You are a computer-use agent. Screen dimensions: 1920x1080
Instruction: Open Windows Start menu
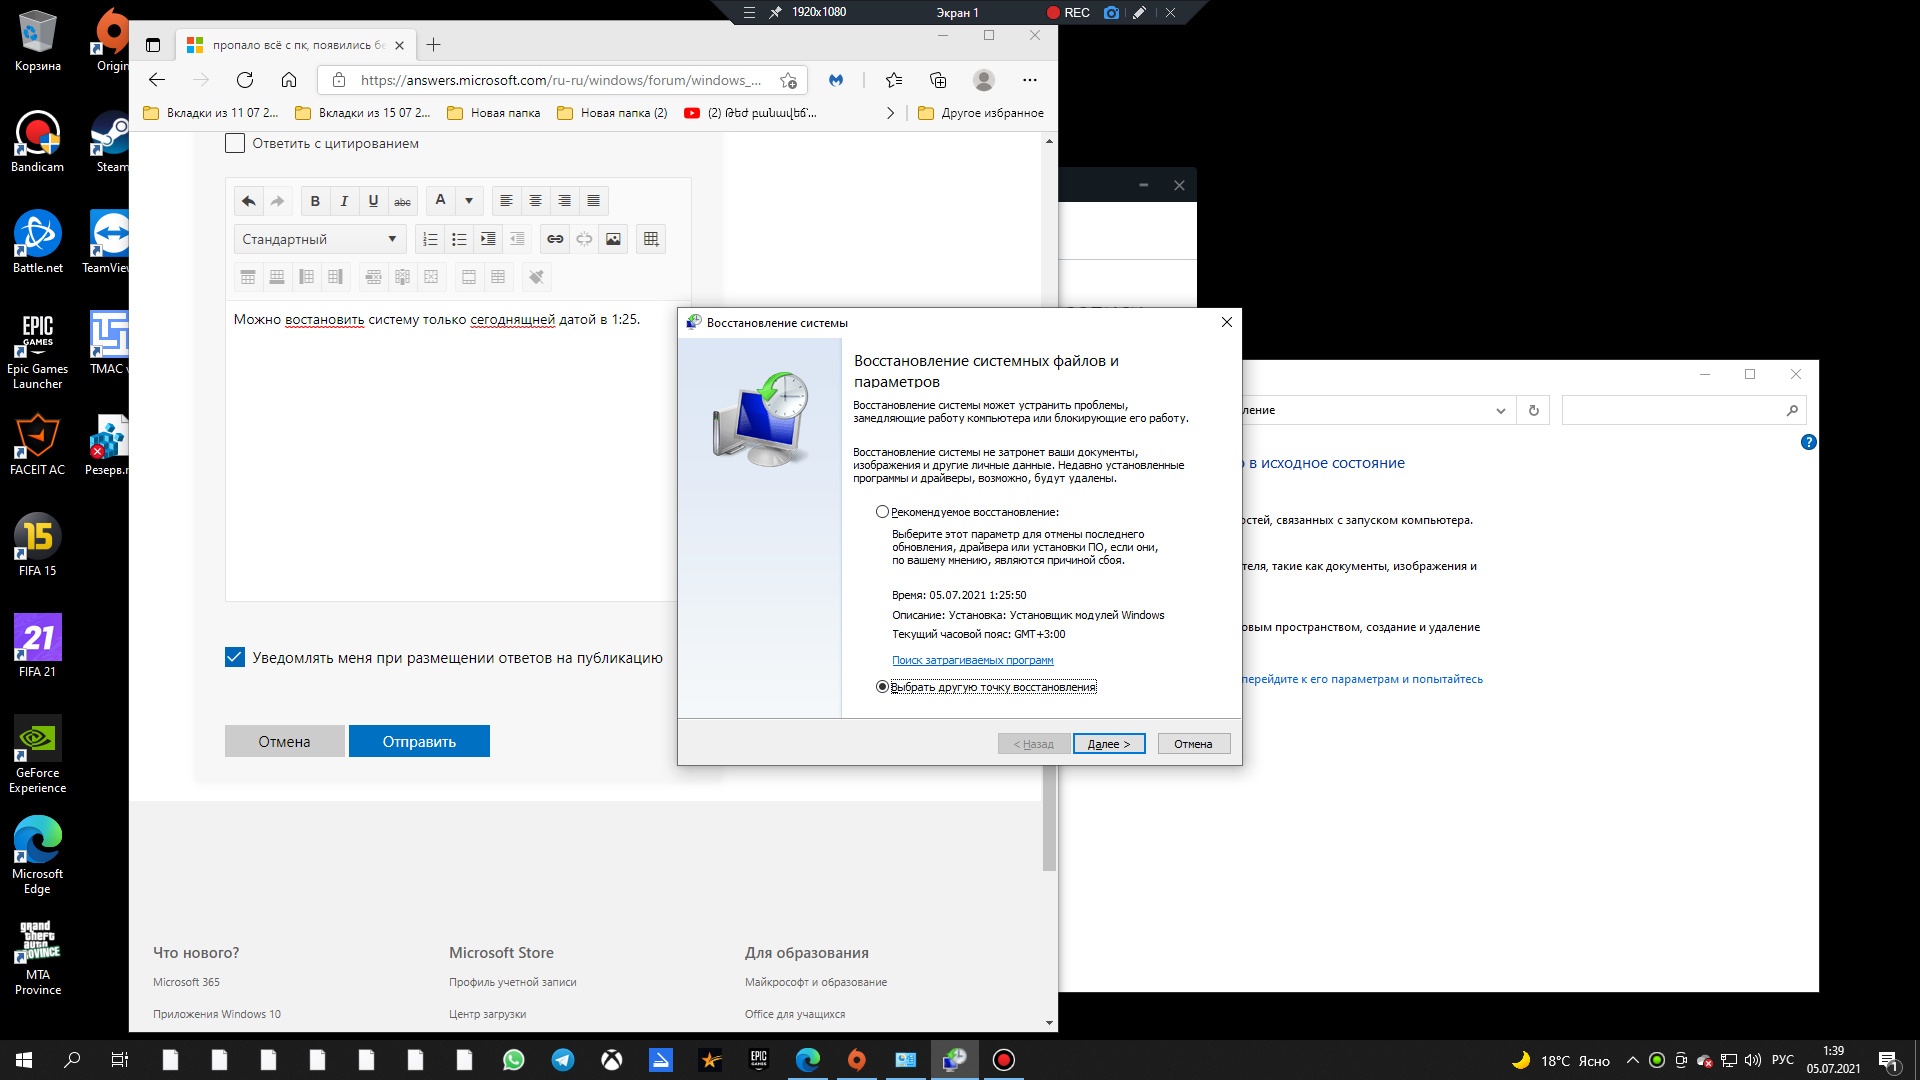click(x=24, y=1060)
